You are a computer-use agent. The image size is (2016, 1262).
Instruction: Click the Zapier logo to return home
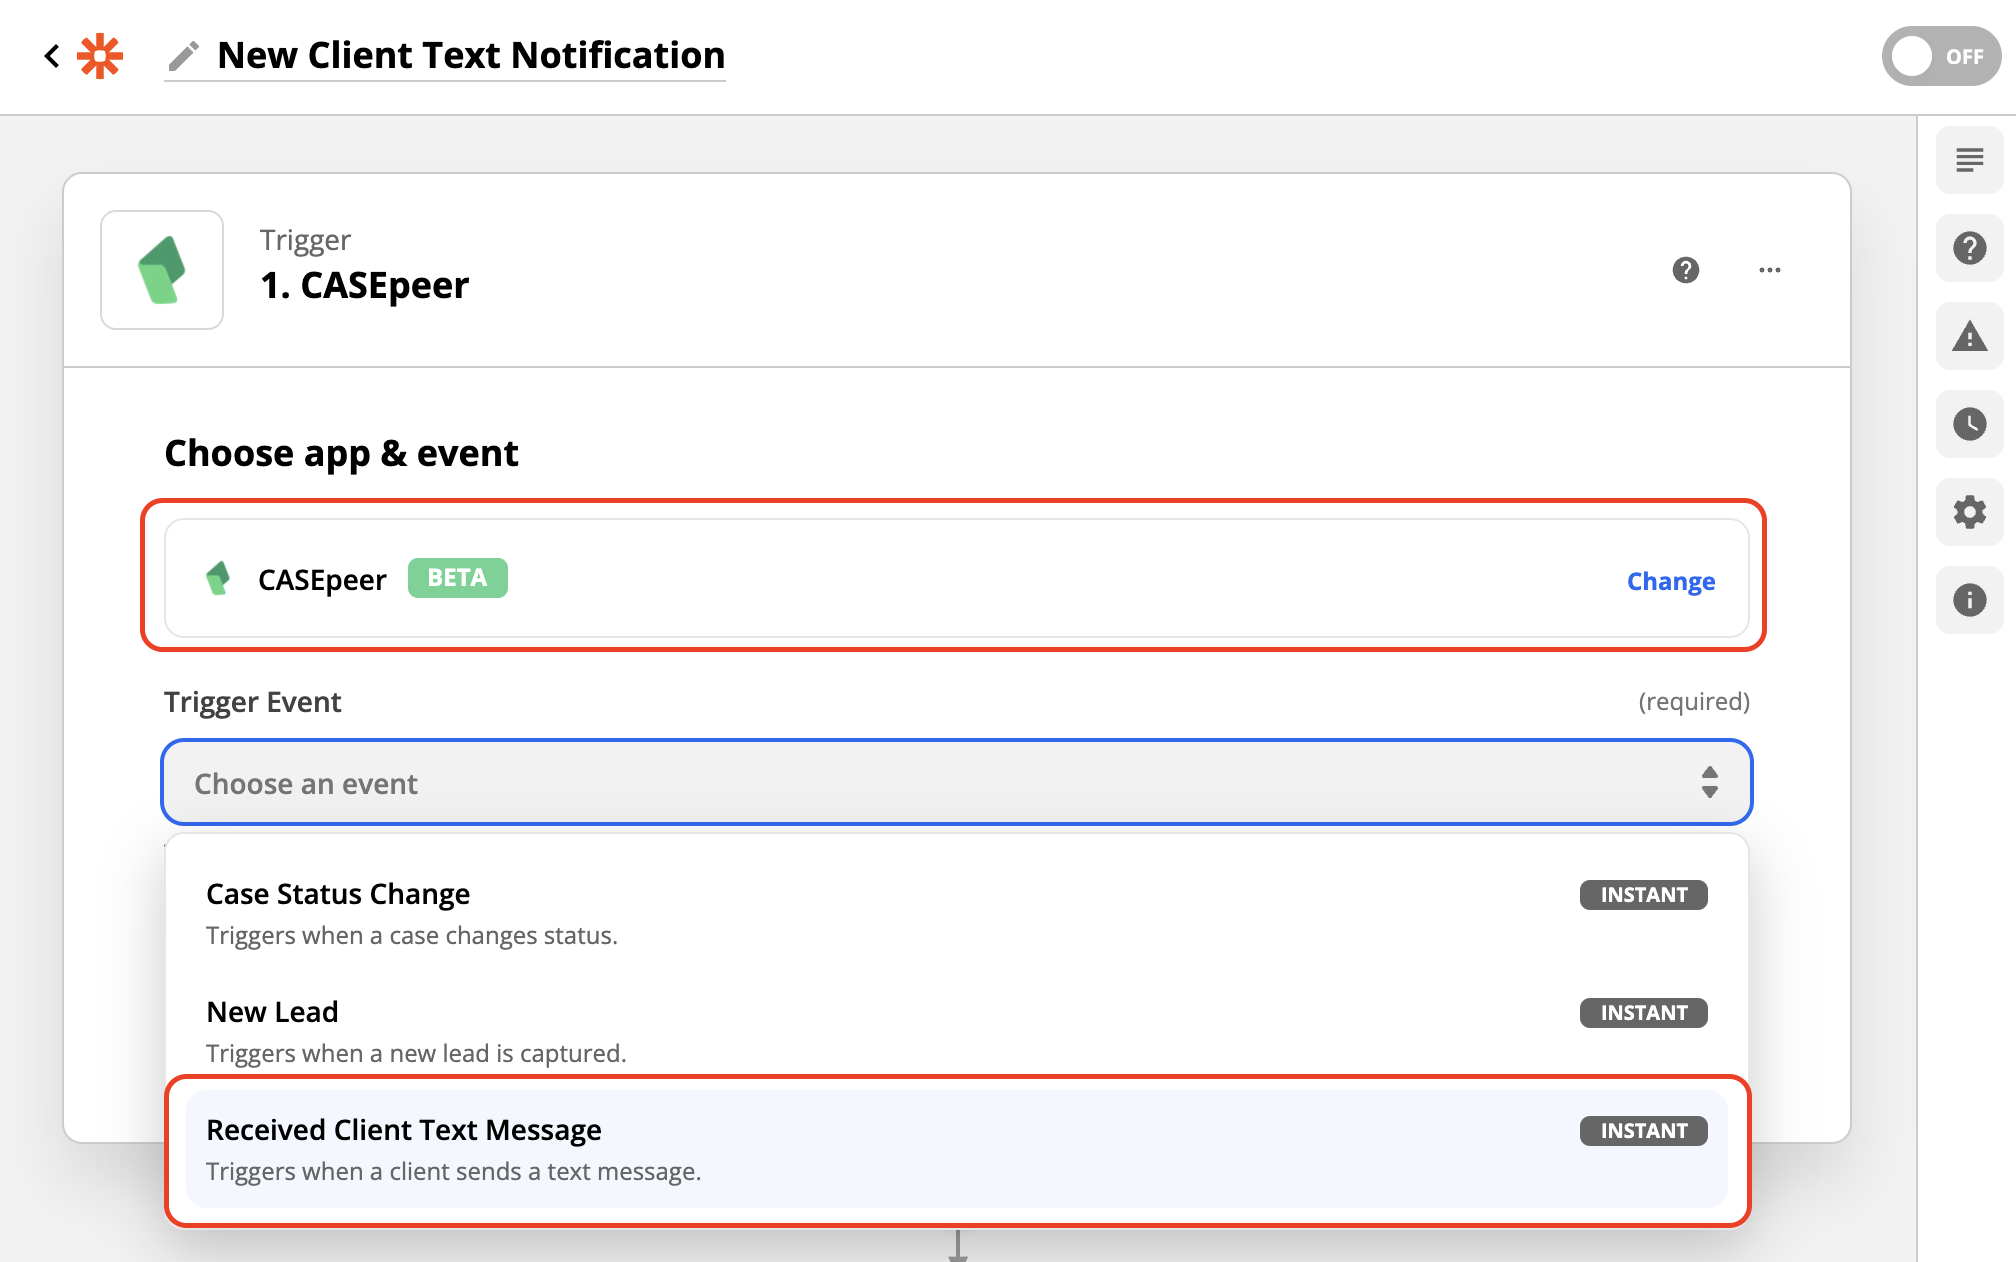(101, 56)
